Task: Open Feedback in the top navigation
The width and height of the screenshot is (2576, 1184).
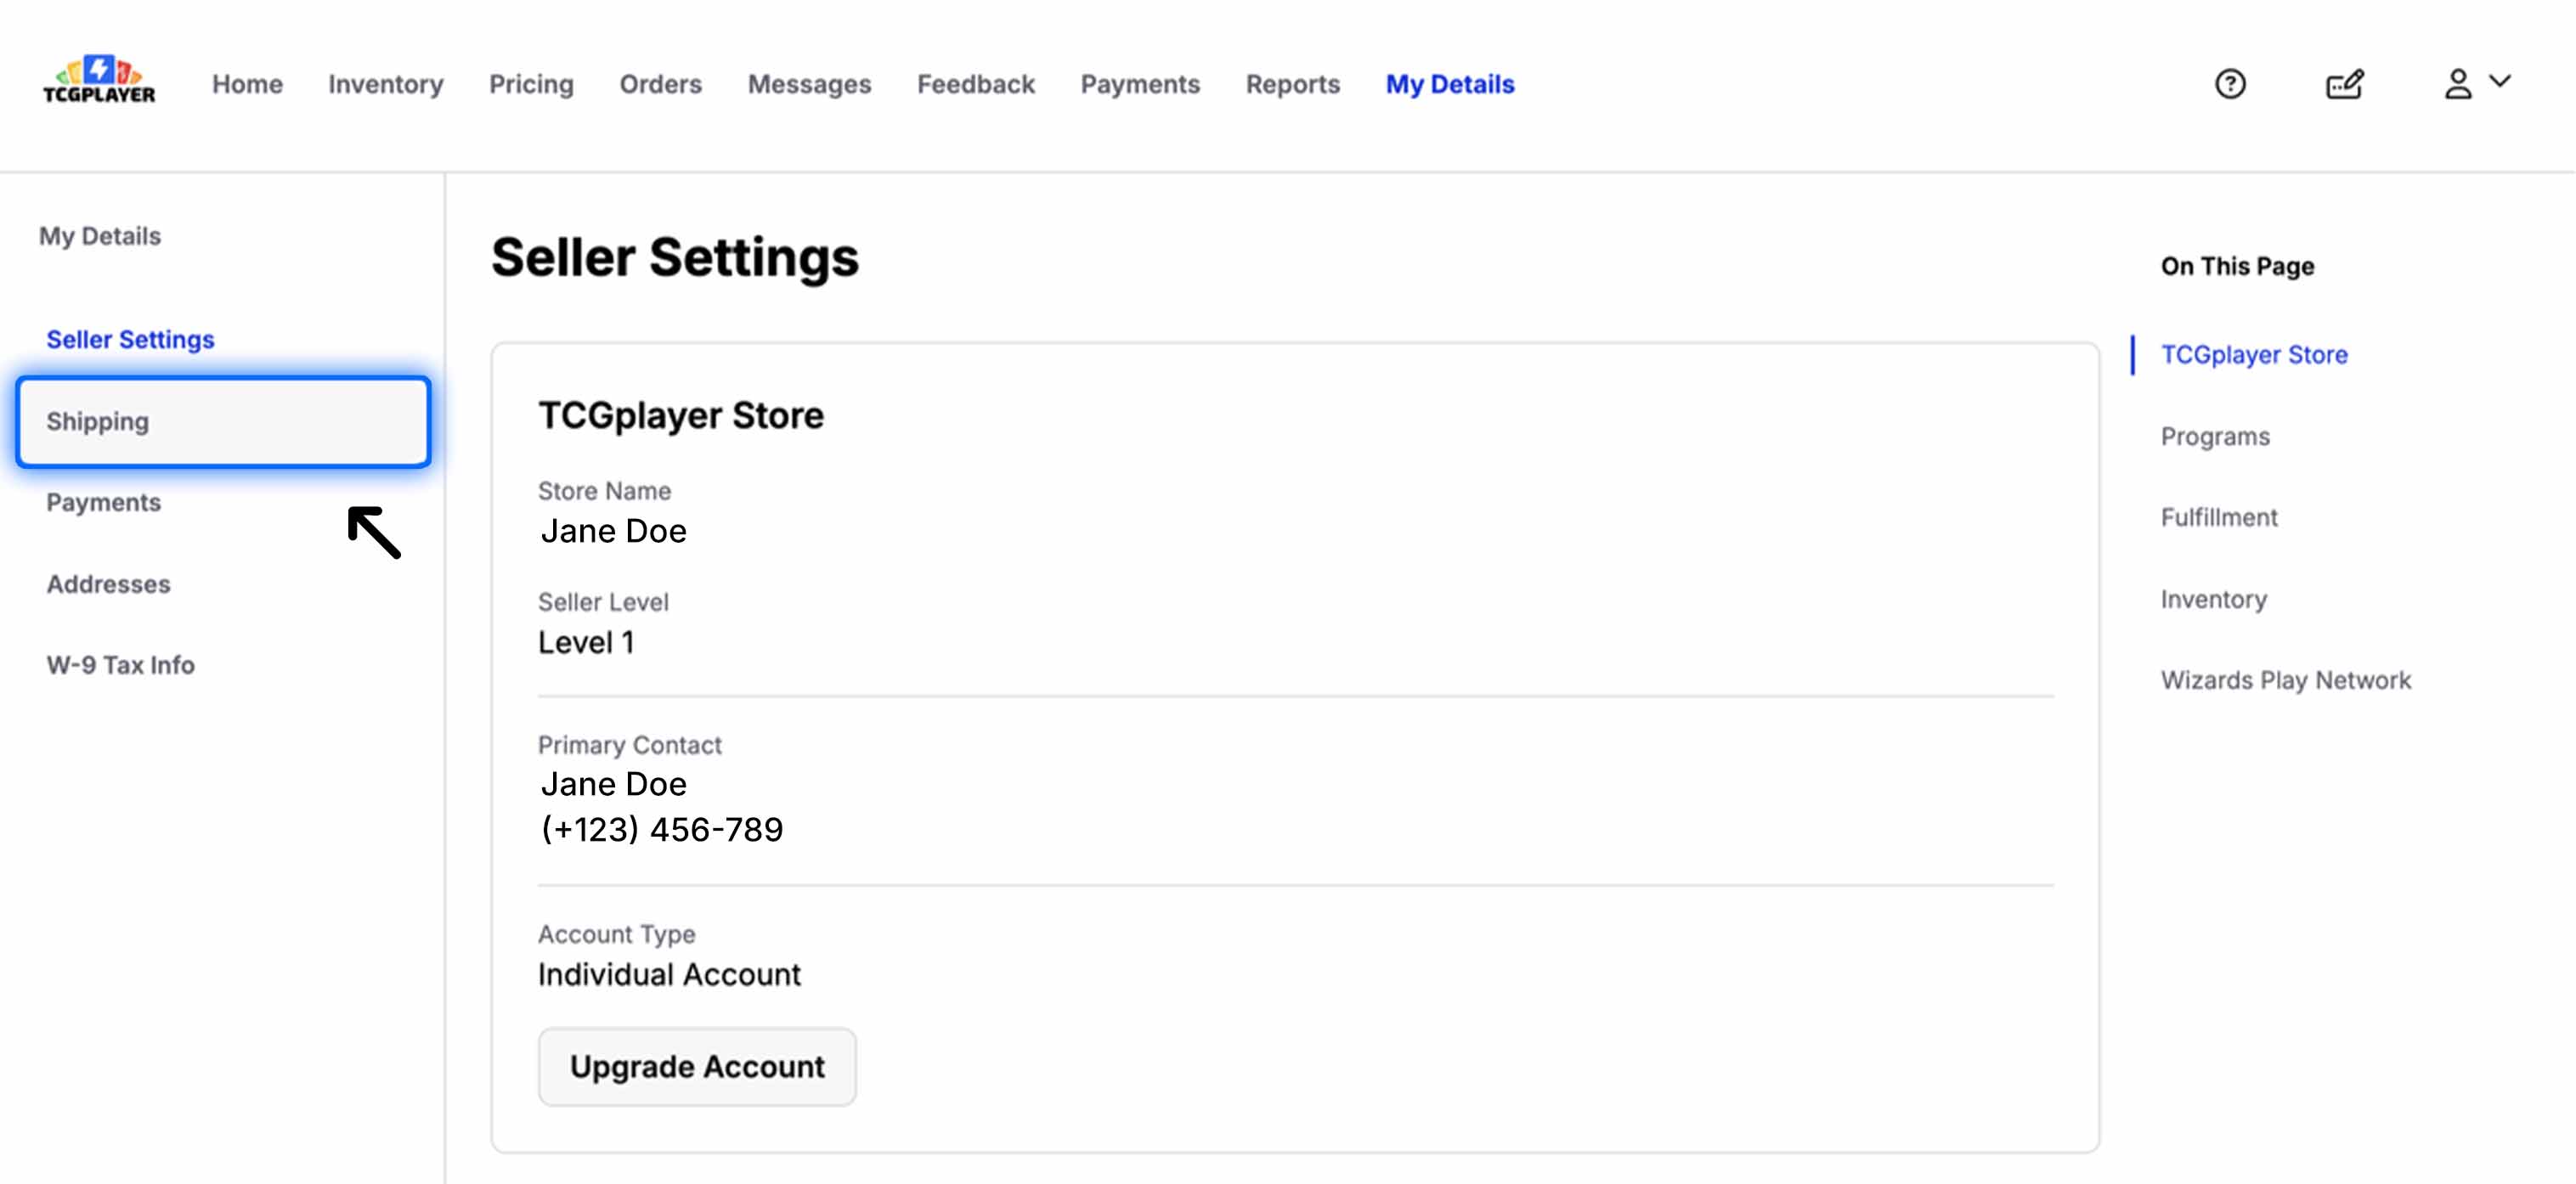Action: (x=975, y=84)
